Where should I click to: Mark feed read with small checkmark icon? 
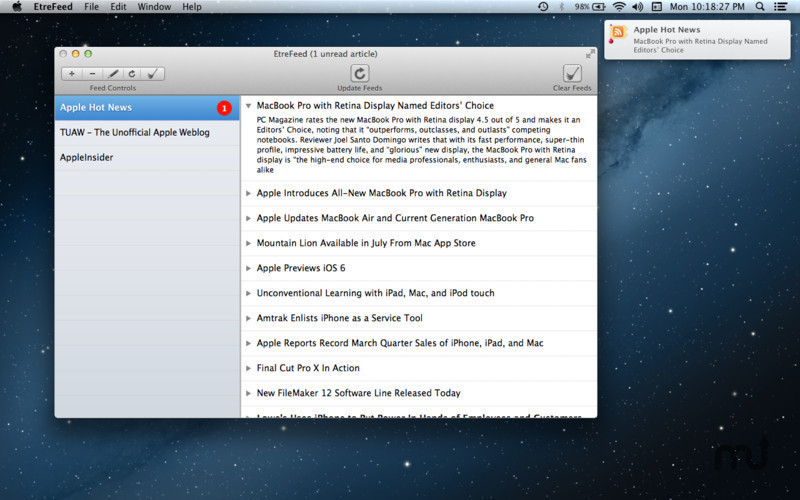153,74
